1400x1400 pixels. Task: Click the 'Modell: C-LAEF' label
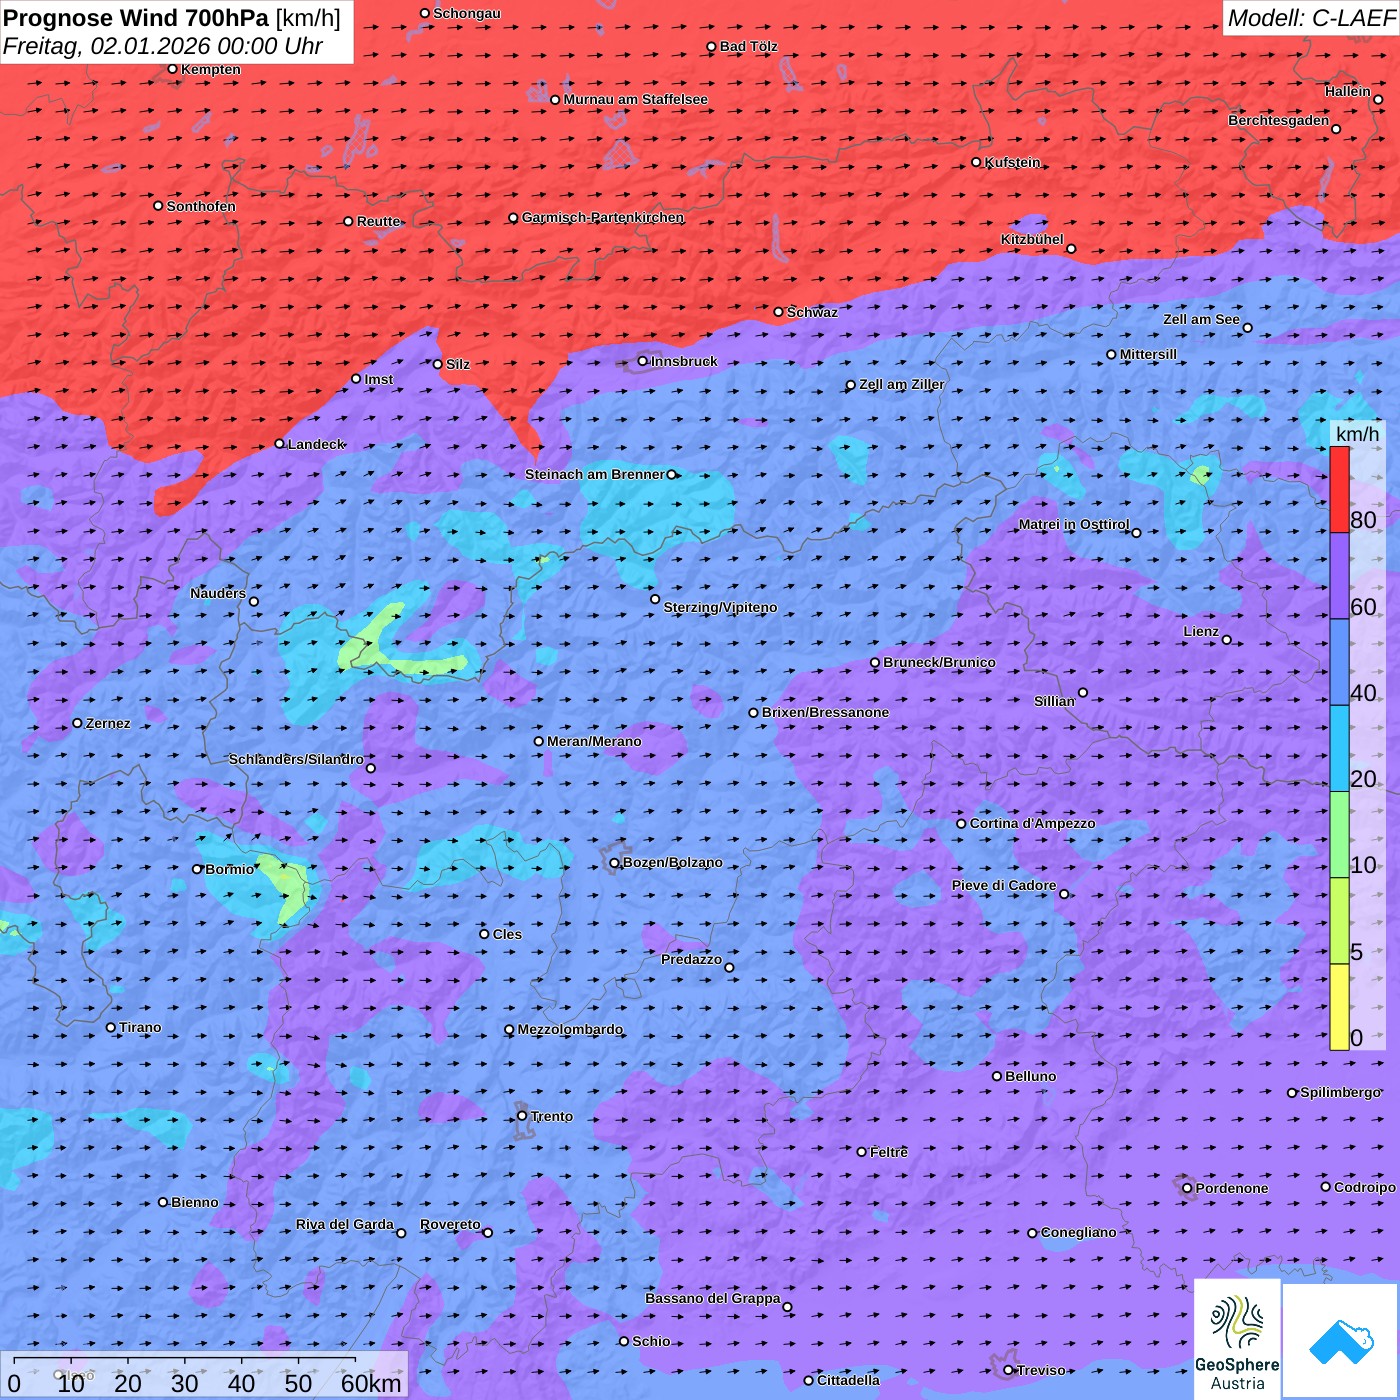click(x=1310, y=18)
